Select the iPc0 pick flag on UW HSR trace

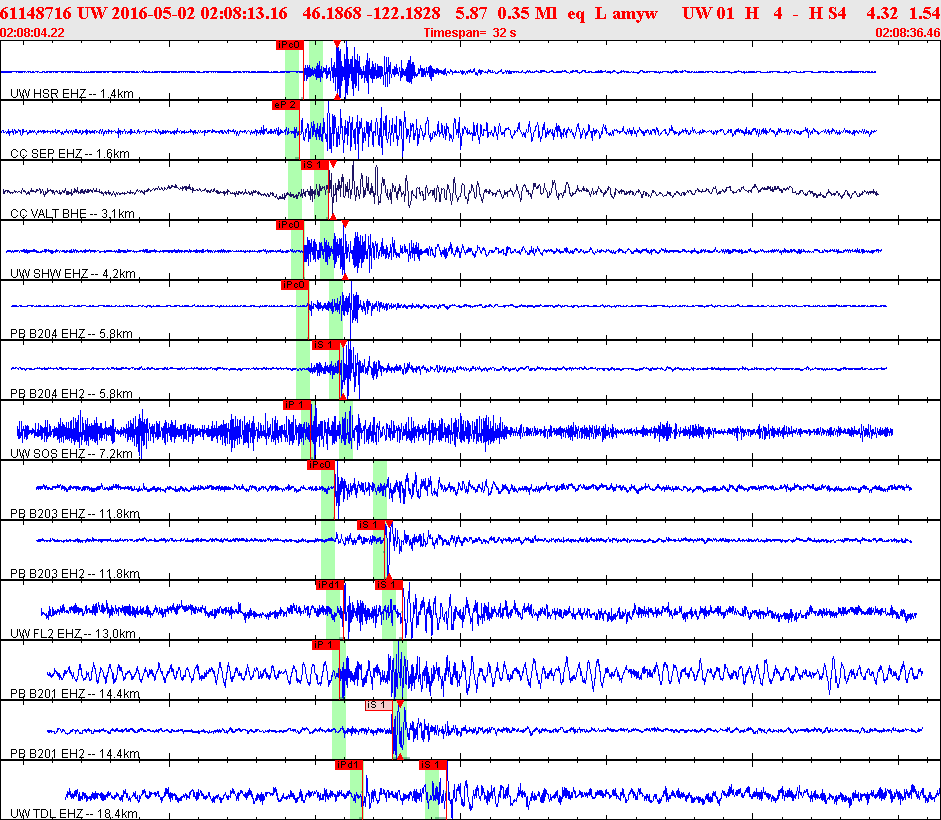click(x=289, y=45)
